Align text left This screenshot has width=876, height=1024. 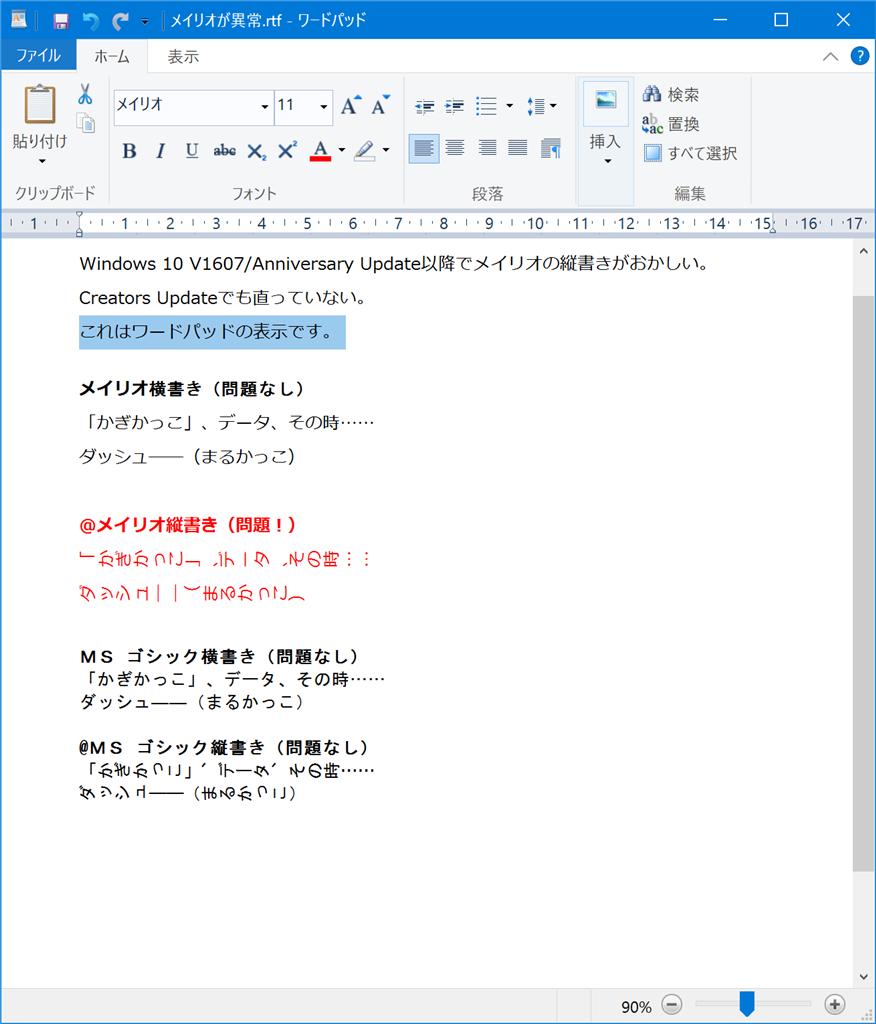424,148
